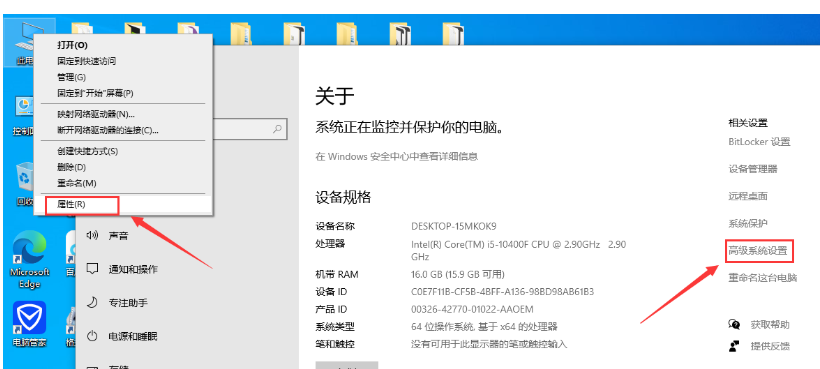The image size is (820, 369).
Task: Open the 高级系统设置 link
Action: point(758,251)
